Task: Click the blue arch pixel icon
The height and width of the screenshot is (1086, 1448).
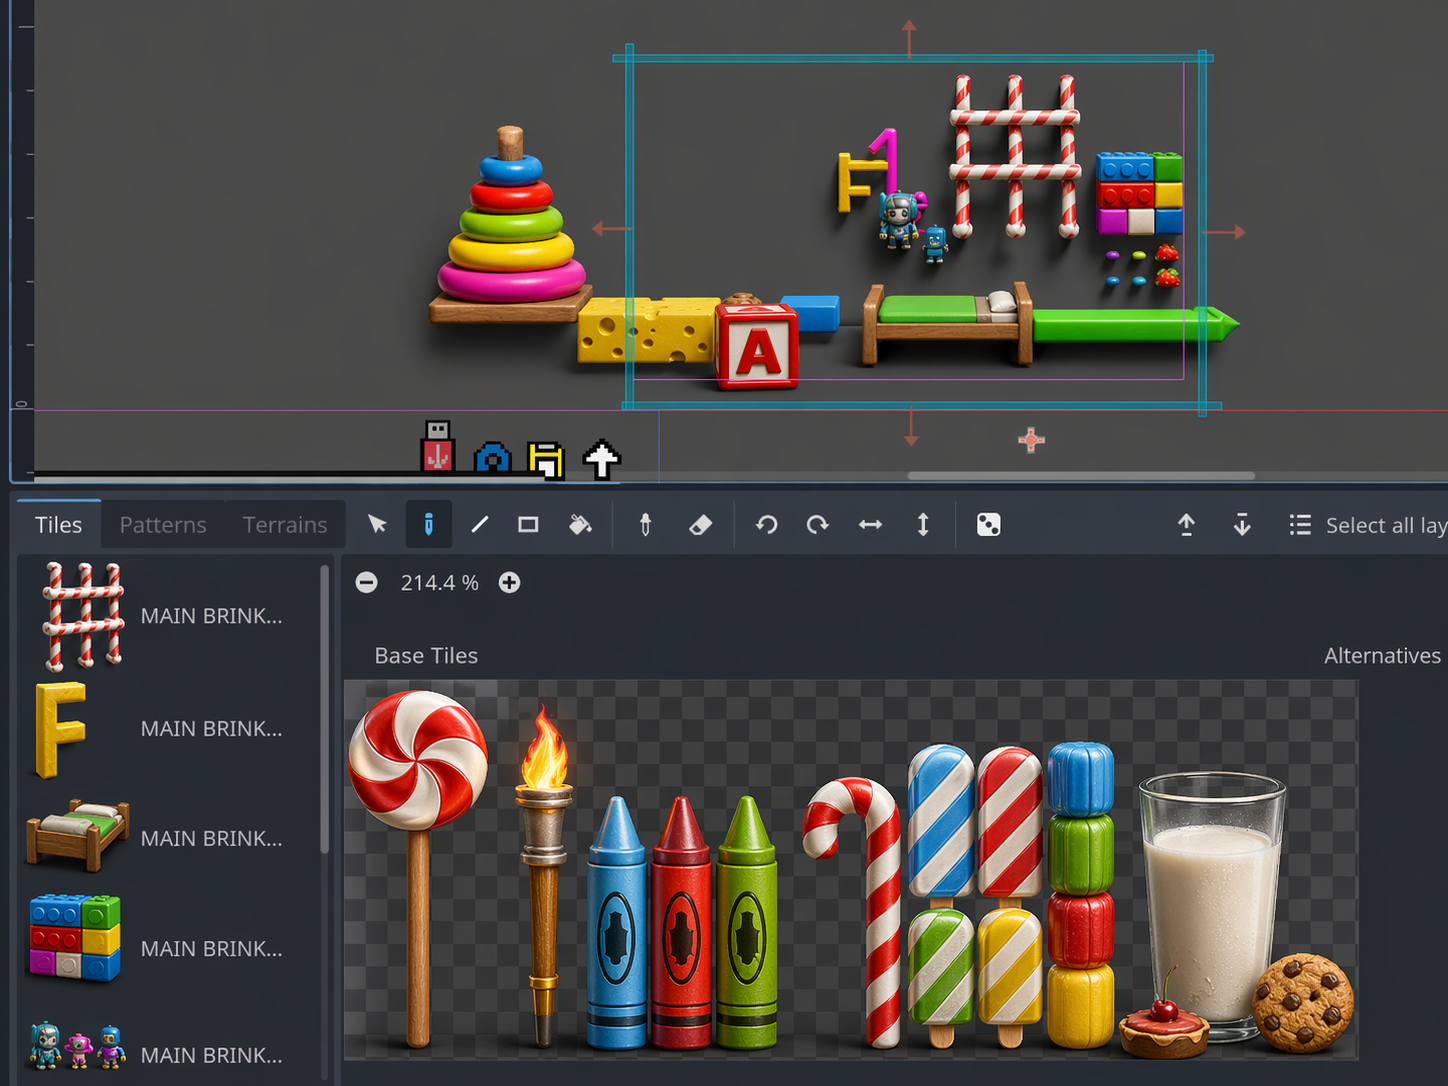Action: point(492,457)
